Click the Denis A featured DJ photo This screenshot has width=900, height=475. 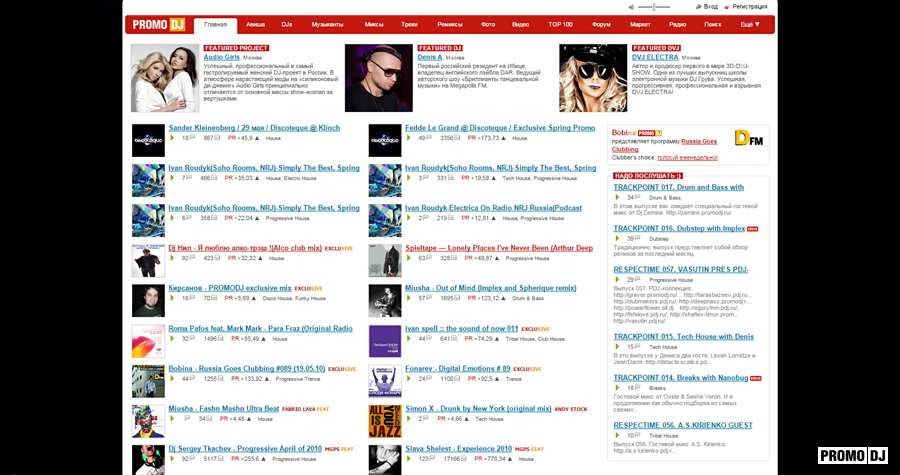pos(378,78)
